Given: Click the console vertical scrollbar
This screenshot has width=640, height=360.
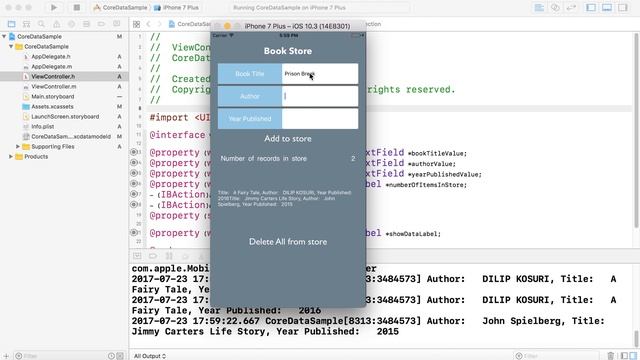Looking at the screenshot, I should click(636, 338).
